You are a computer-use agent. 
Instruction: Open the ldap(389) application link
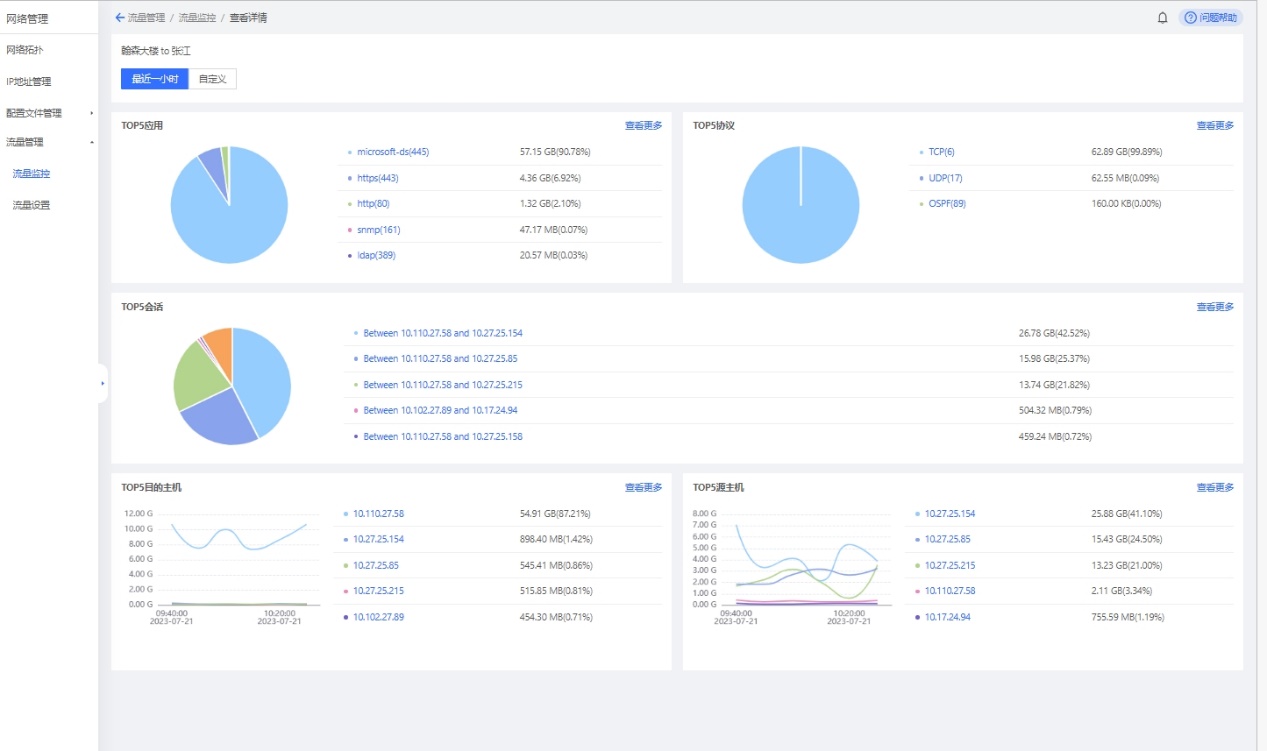[x=377, y=256]
